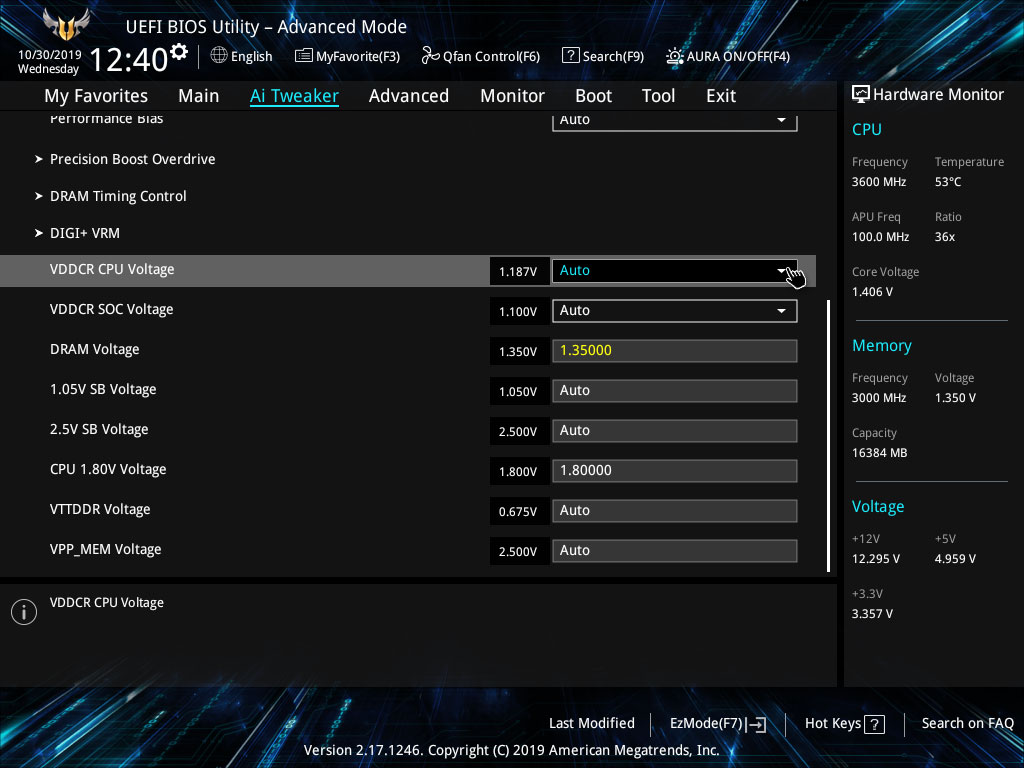Click Search on FAQ link
The width and height of the screenshot is (1024, 768).
[967, 724]
